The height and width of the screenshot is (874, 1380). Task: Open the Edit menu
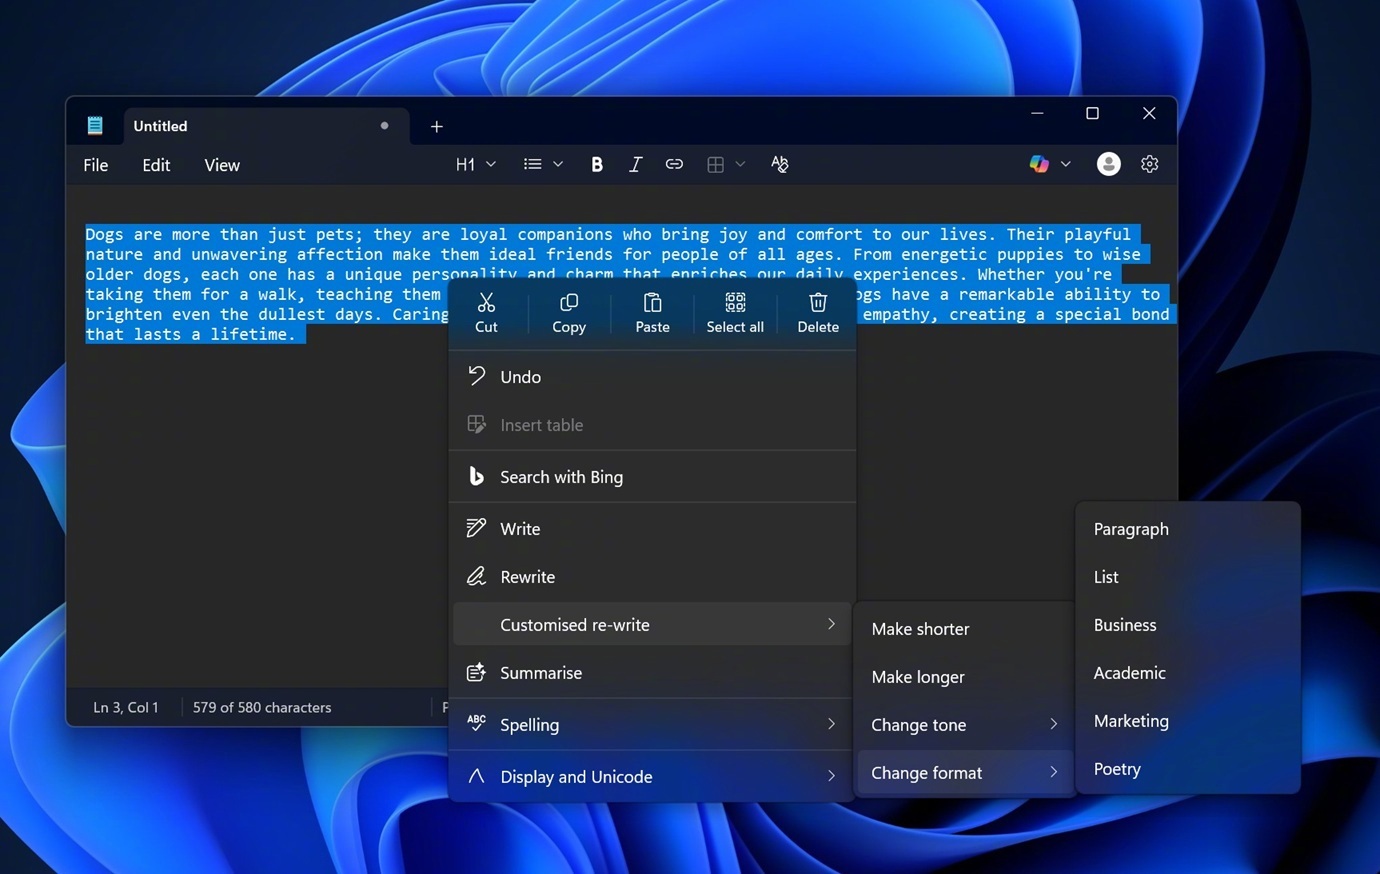pos(155,165)
